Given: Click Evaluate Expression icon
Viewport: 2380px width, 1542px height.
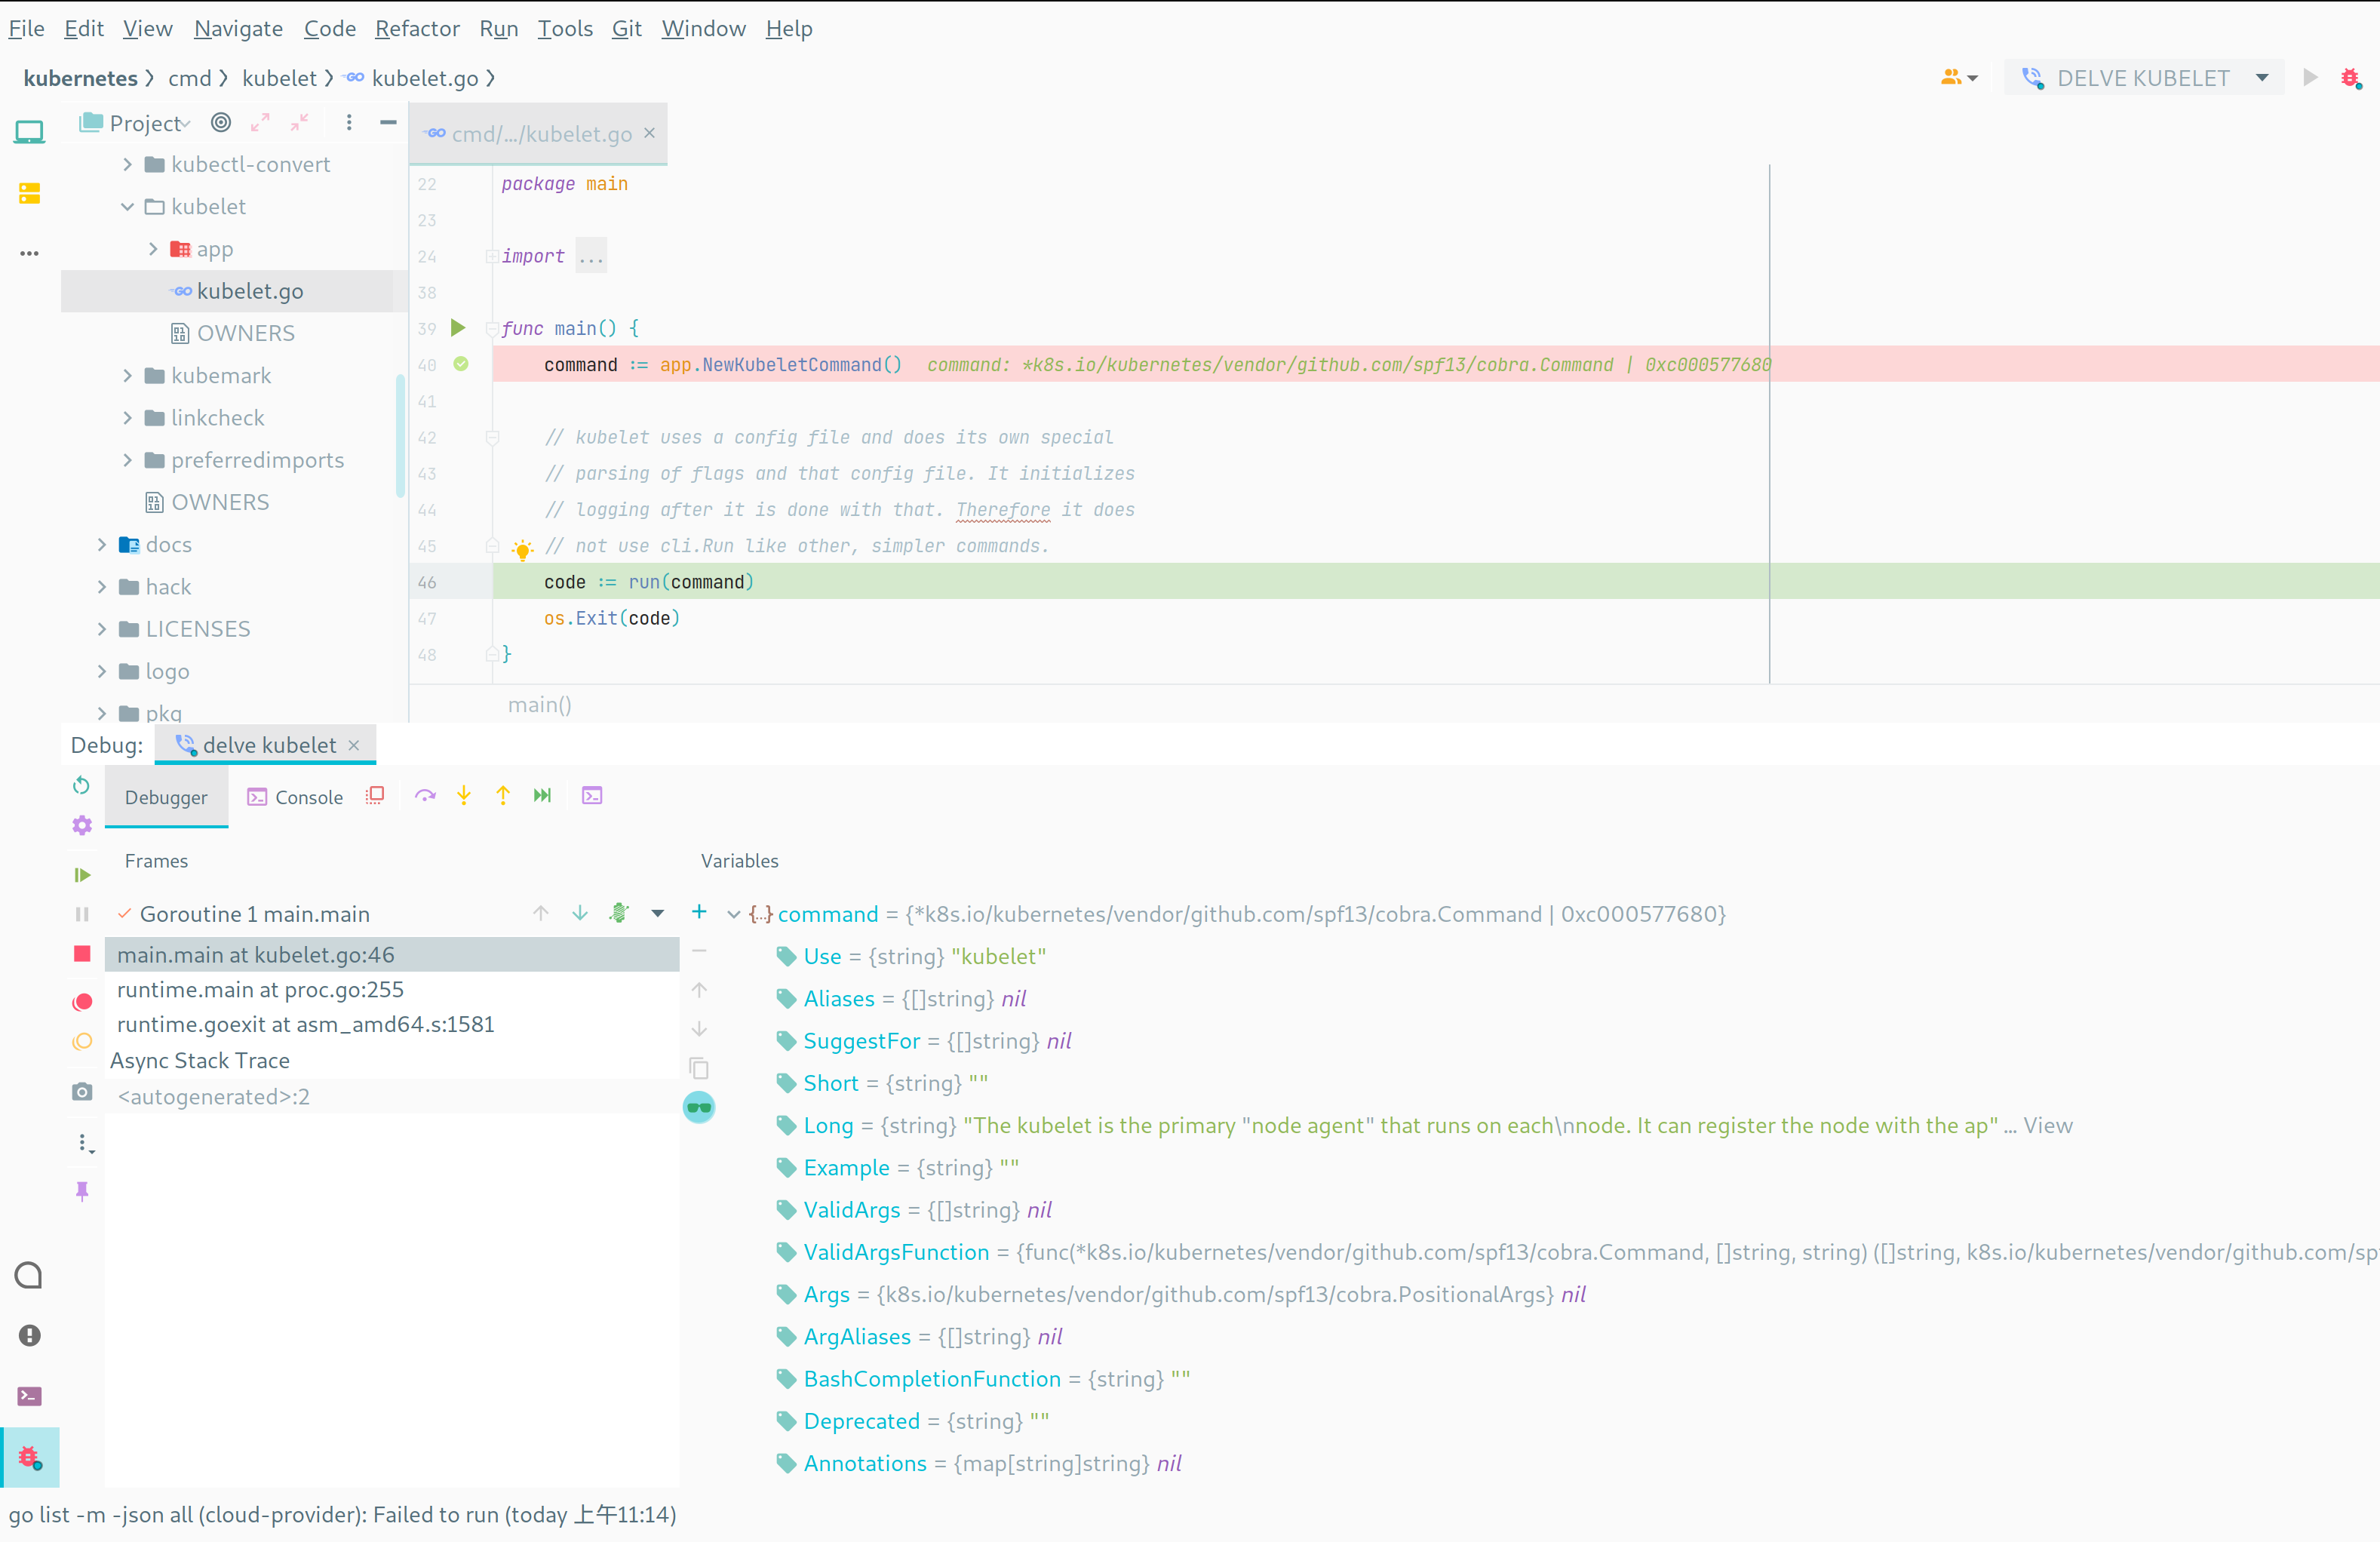Looking at the screenshot, I should 592,795.
